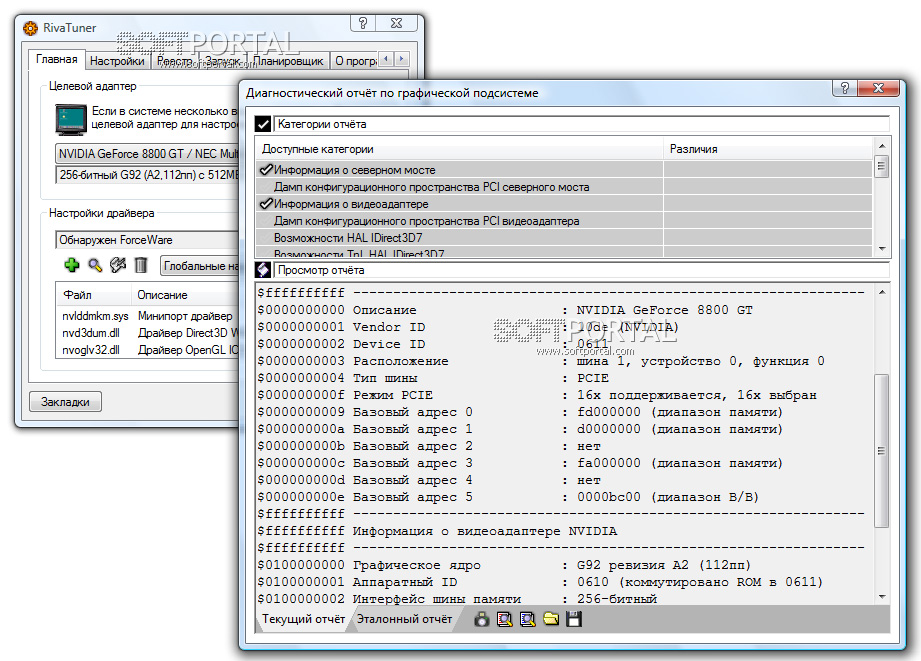Click the Vendor ID line in report
The height and width of the screenshot is (661, 921).
coord(468,327)
